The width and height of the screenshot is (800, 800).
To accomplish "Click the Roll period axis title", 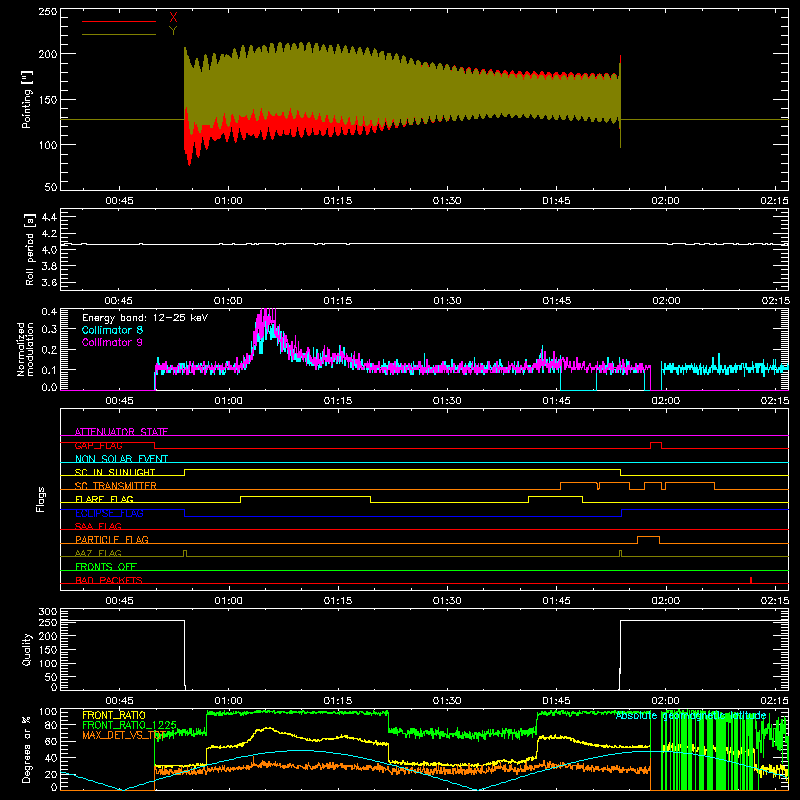I will coord(30,249).
